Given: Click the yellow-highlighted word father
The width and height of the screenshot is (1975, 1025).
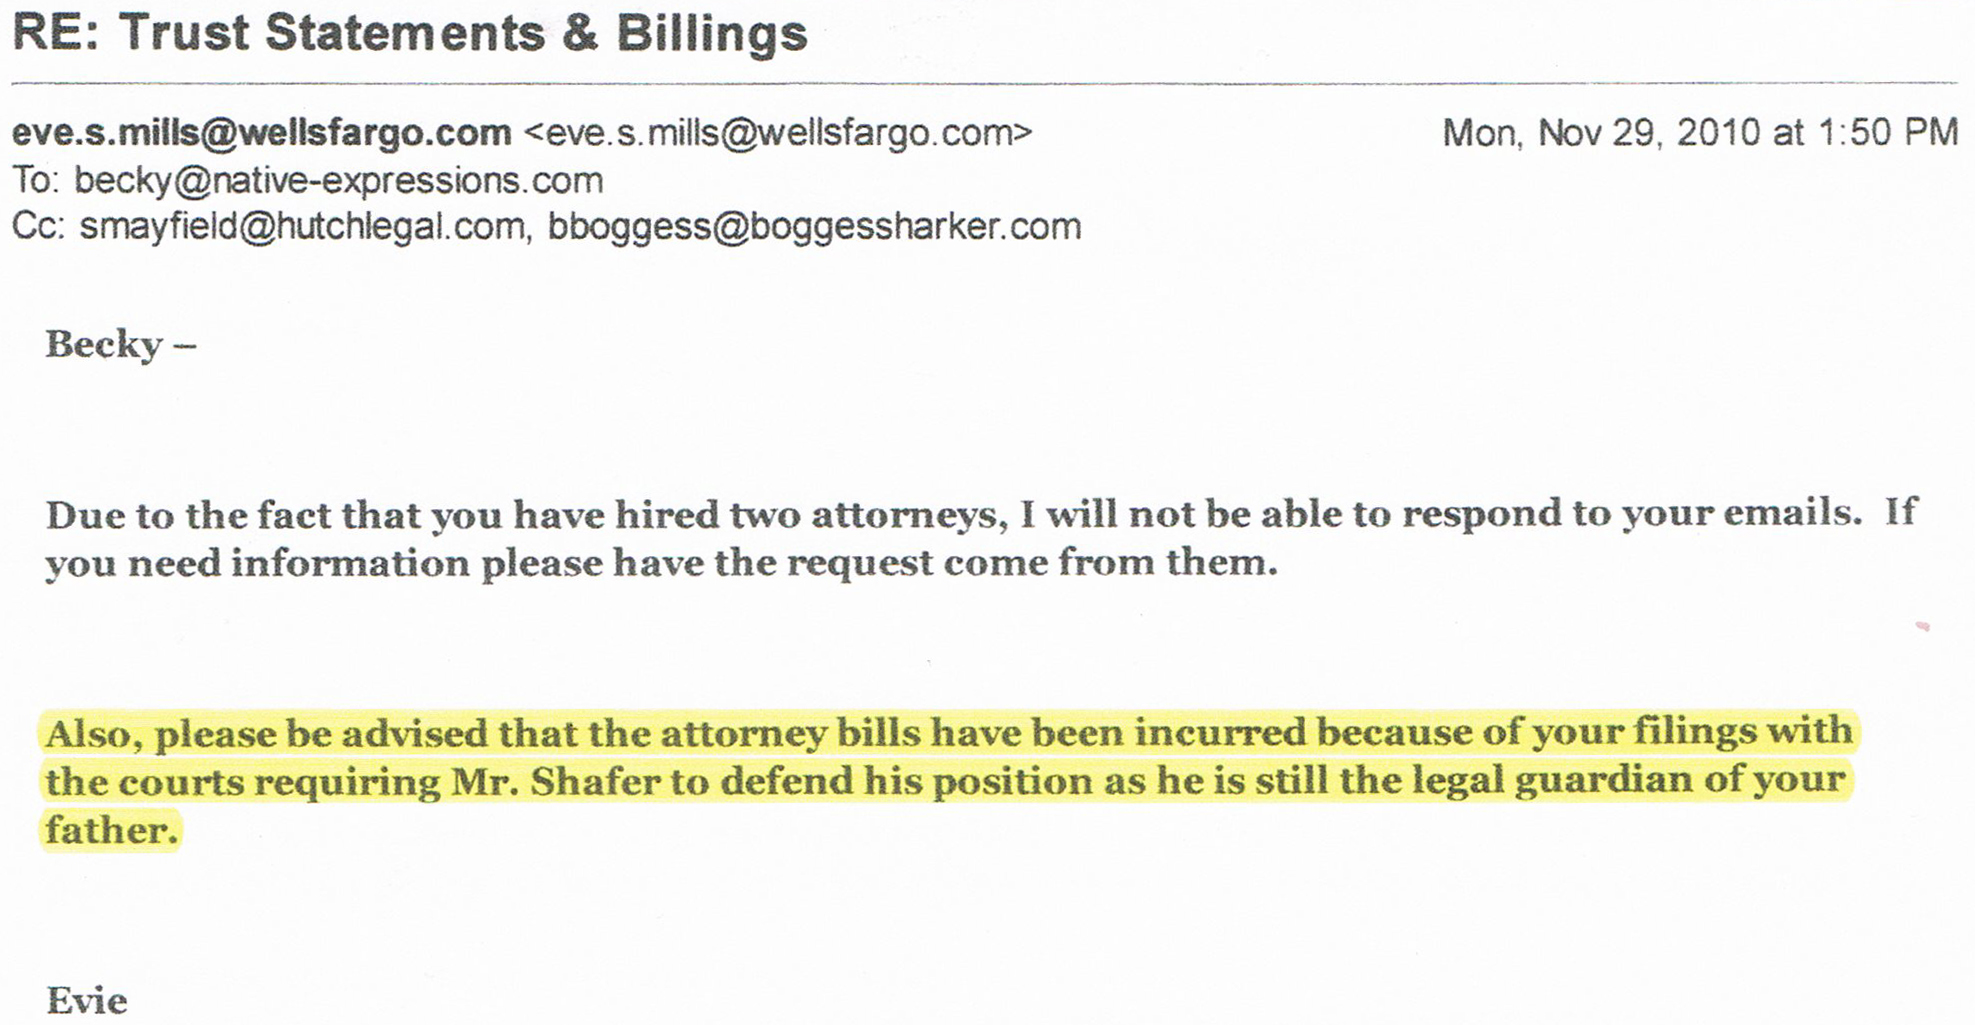Looking at the screenshot, I should tap(112, 830).
